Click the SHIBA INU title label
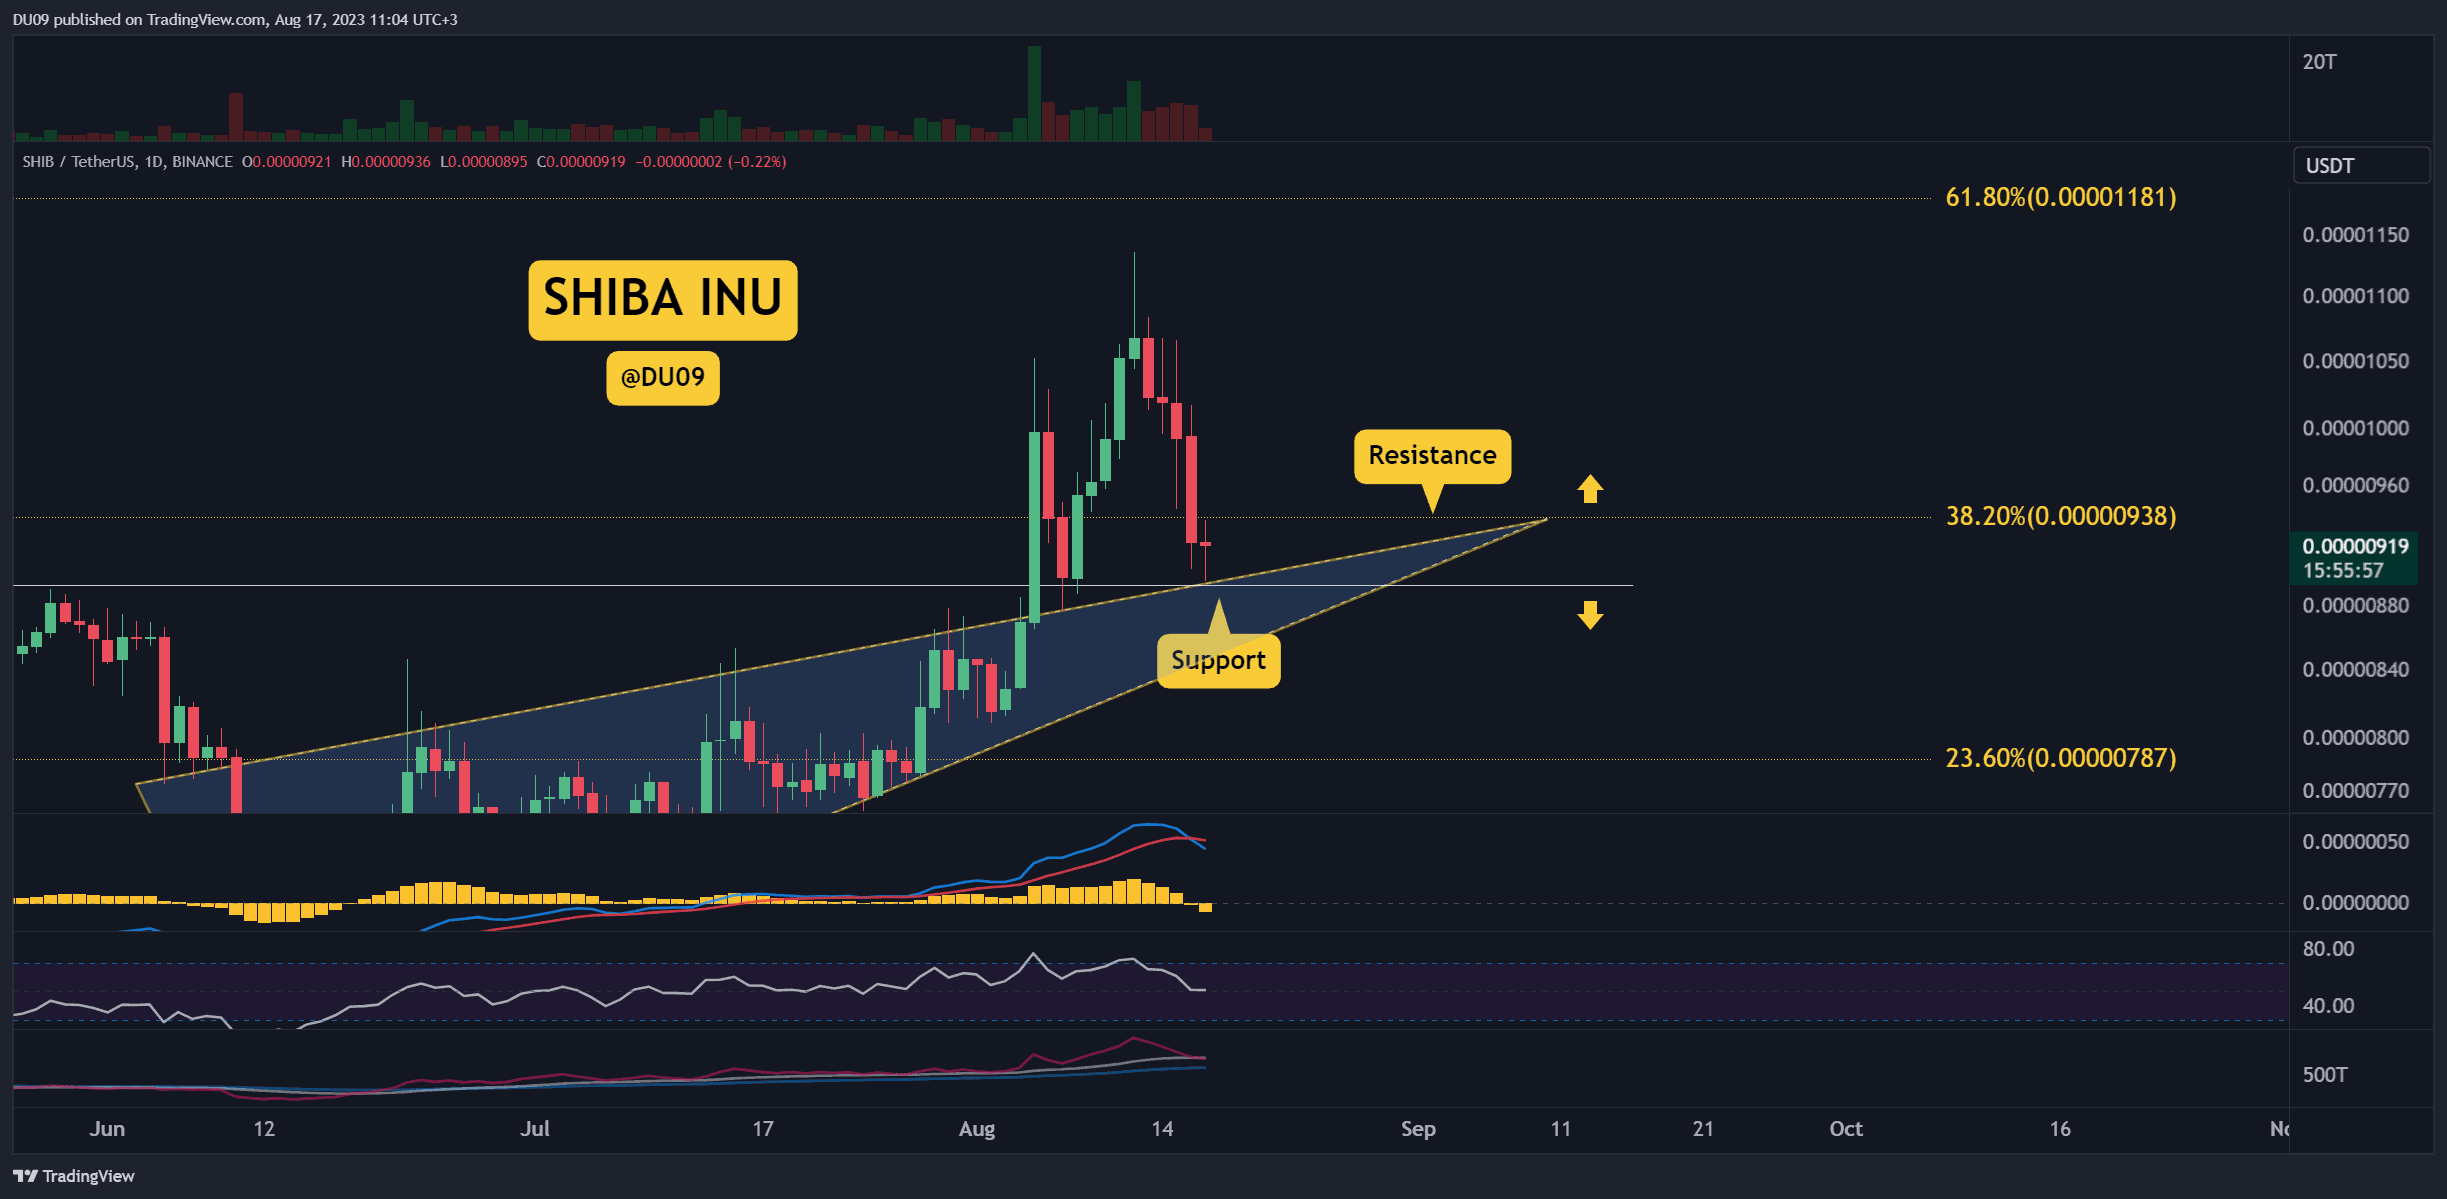This screenshot has height=1199, width=2447. pyautogui.click(x=662, y=299)
